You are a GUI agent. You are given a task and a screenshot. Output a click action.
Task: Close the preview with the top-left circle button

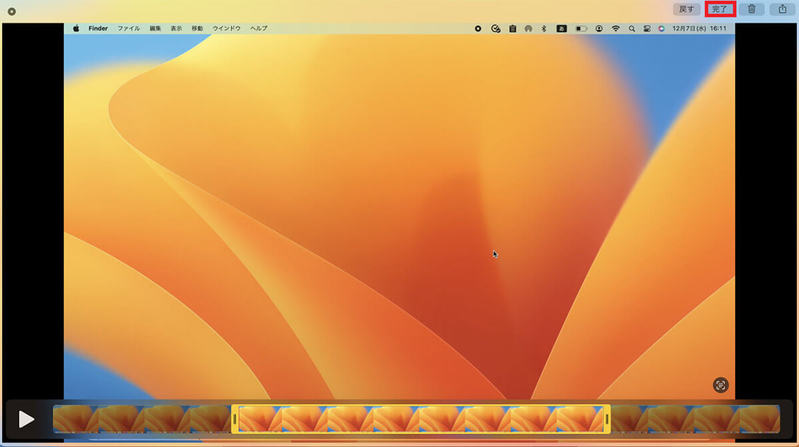click(x=12, y=11)
